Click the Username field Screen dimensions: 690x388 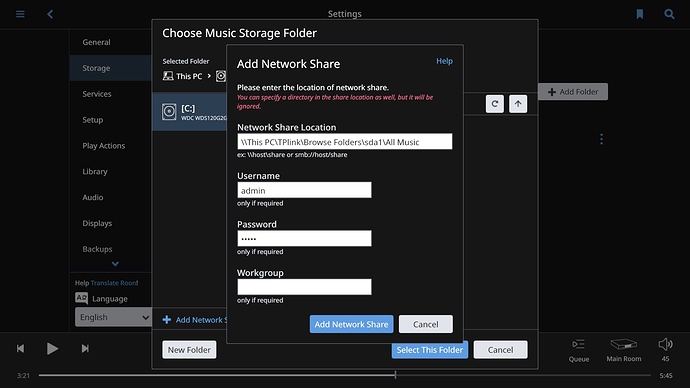[304, 190]
